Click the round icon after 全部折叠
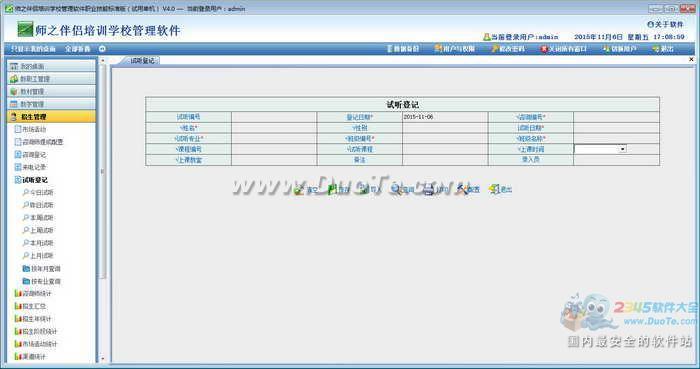The height and width of the screenshot is (369, 700). tap(102, 49)
